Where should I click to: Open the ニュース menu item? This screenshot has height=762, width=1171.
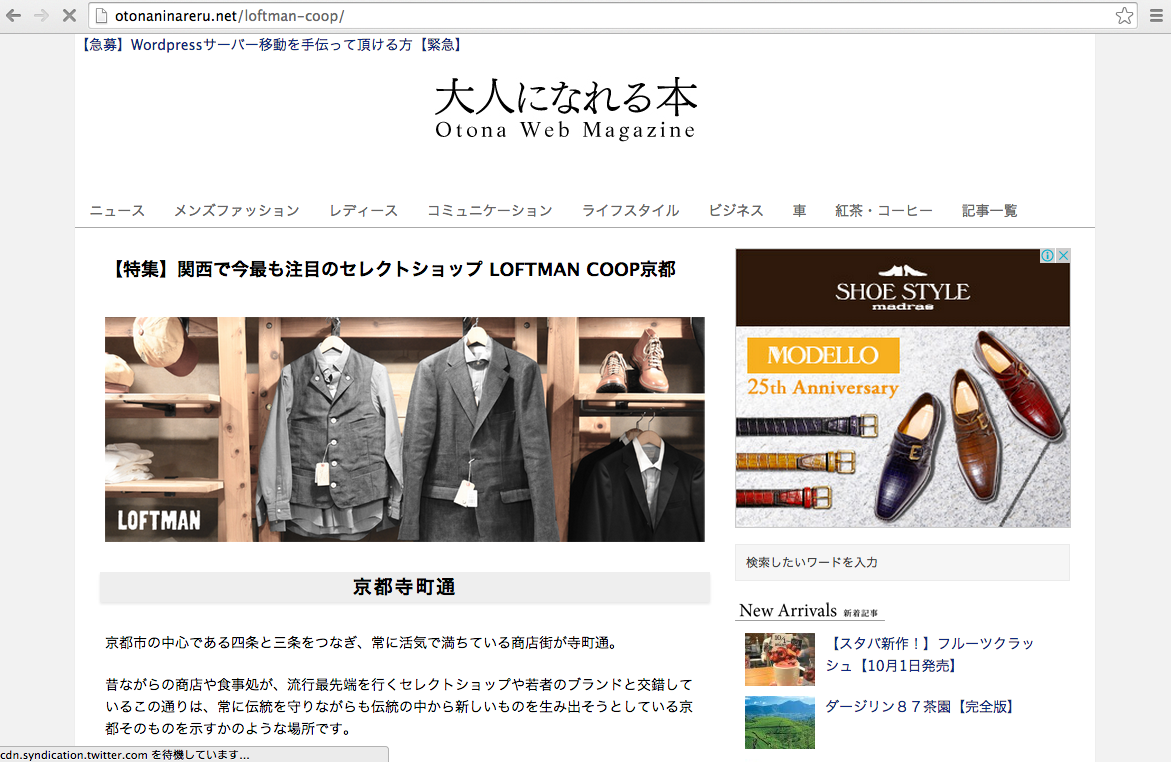[117, 211]
